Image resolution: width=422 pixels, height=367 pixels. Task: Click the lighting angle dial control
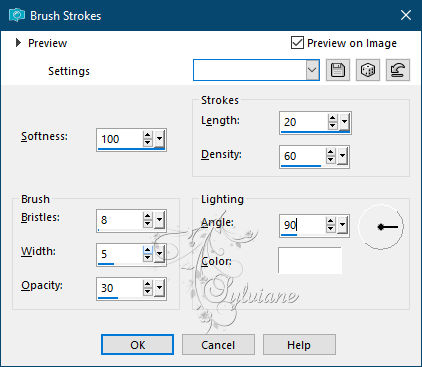pos(381,227)
